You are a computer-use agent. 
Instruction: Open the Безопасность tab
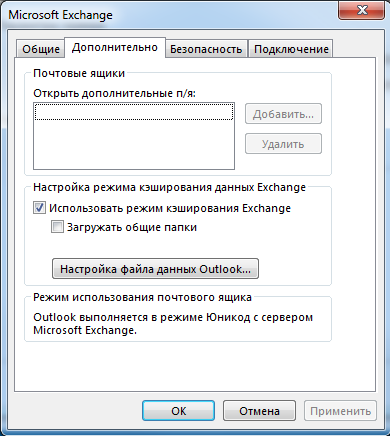click(x=206, y=49)
